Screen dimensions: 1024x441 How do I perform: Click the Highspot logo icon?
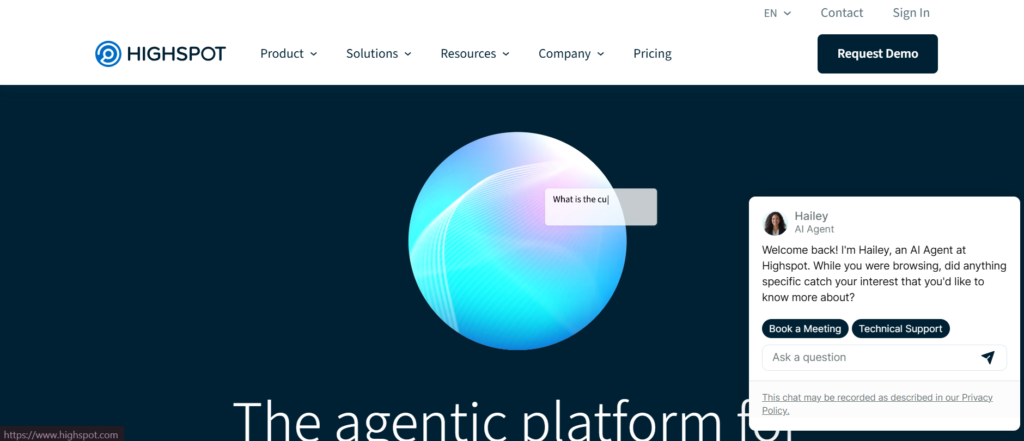click(108, 54)
